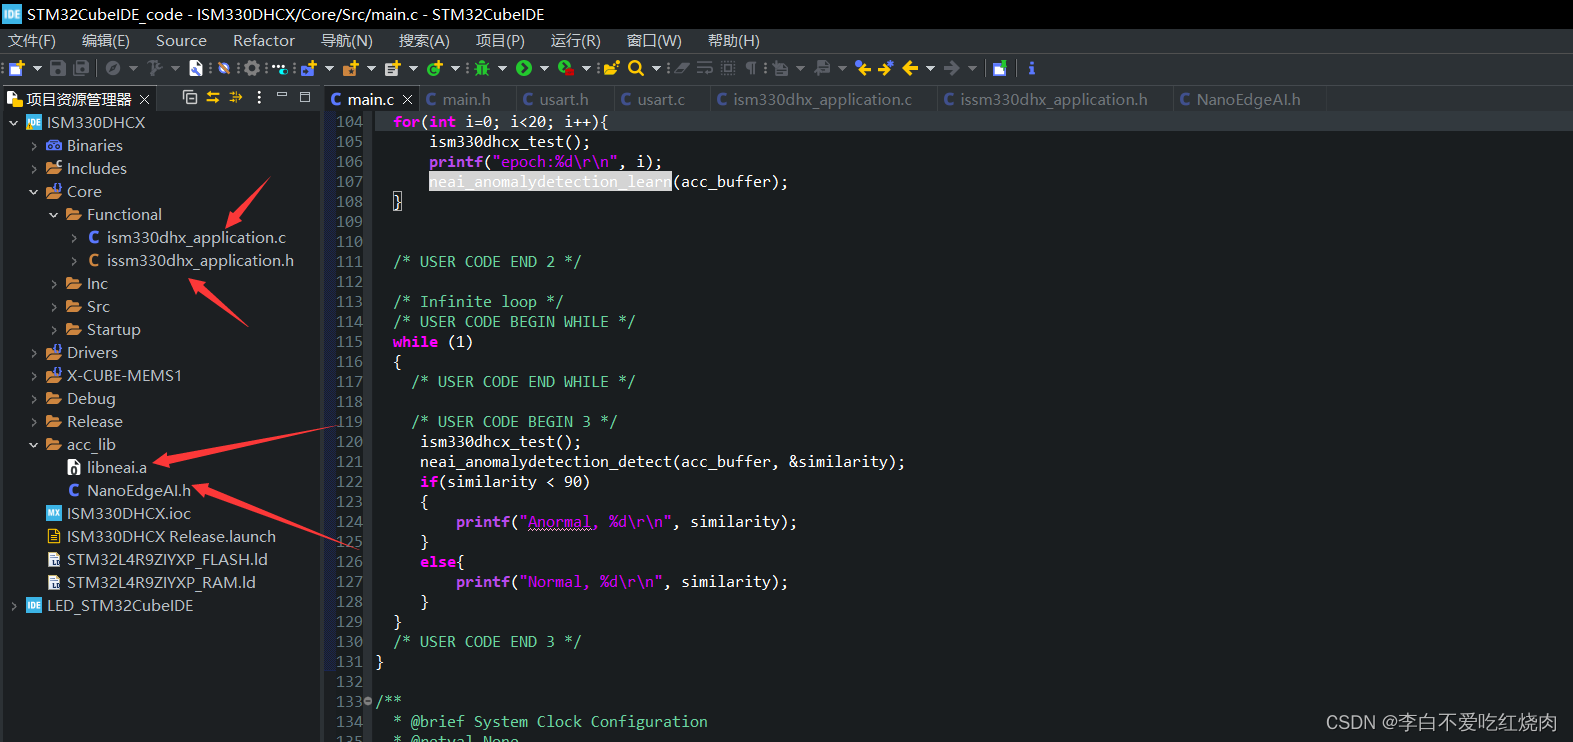1573x742 pixels.
Task: Click the highlighted neai_anomalydetection_learn text
Action: [x=550, y=182]
